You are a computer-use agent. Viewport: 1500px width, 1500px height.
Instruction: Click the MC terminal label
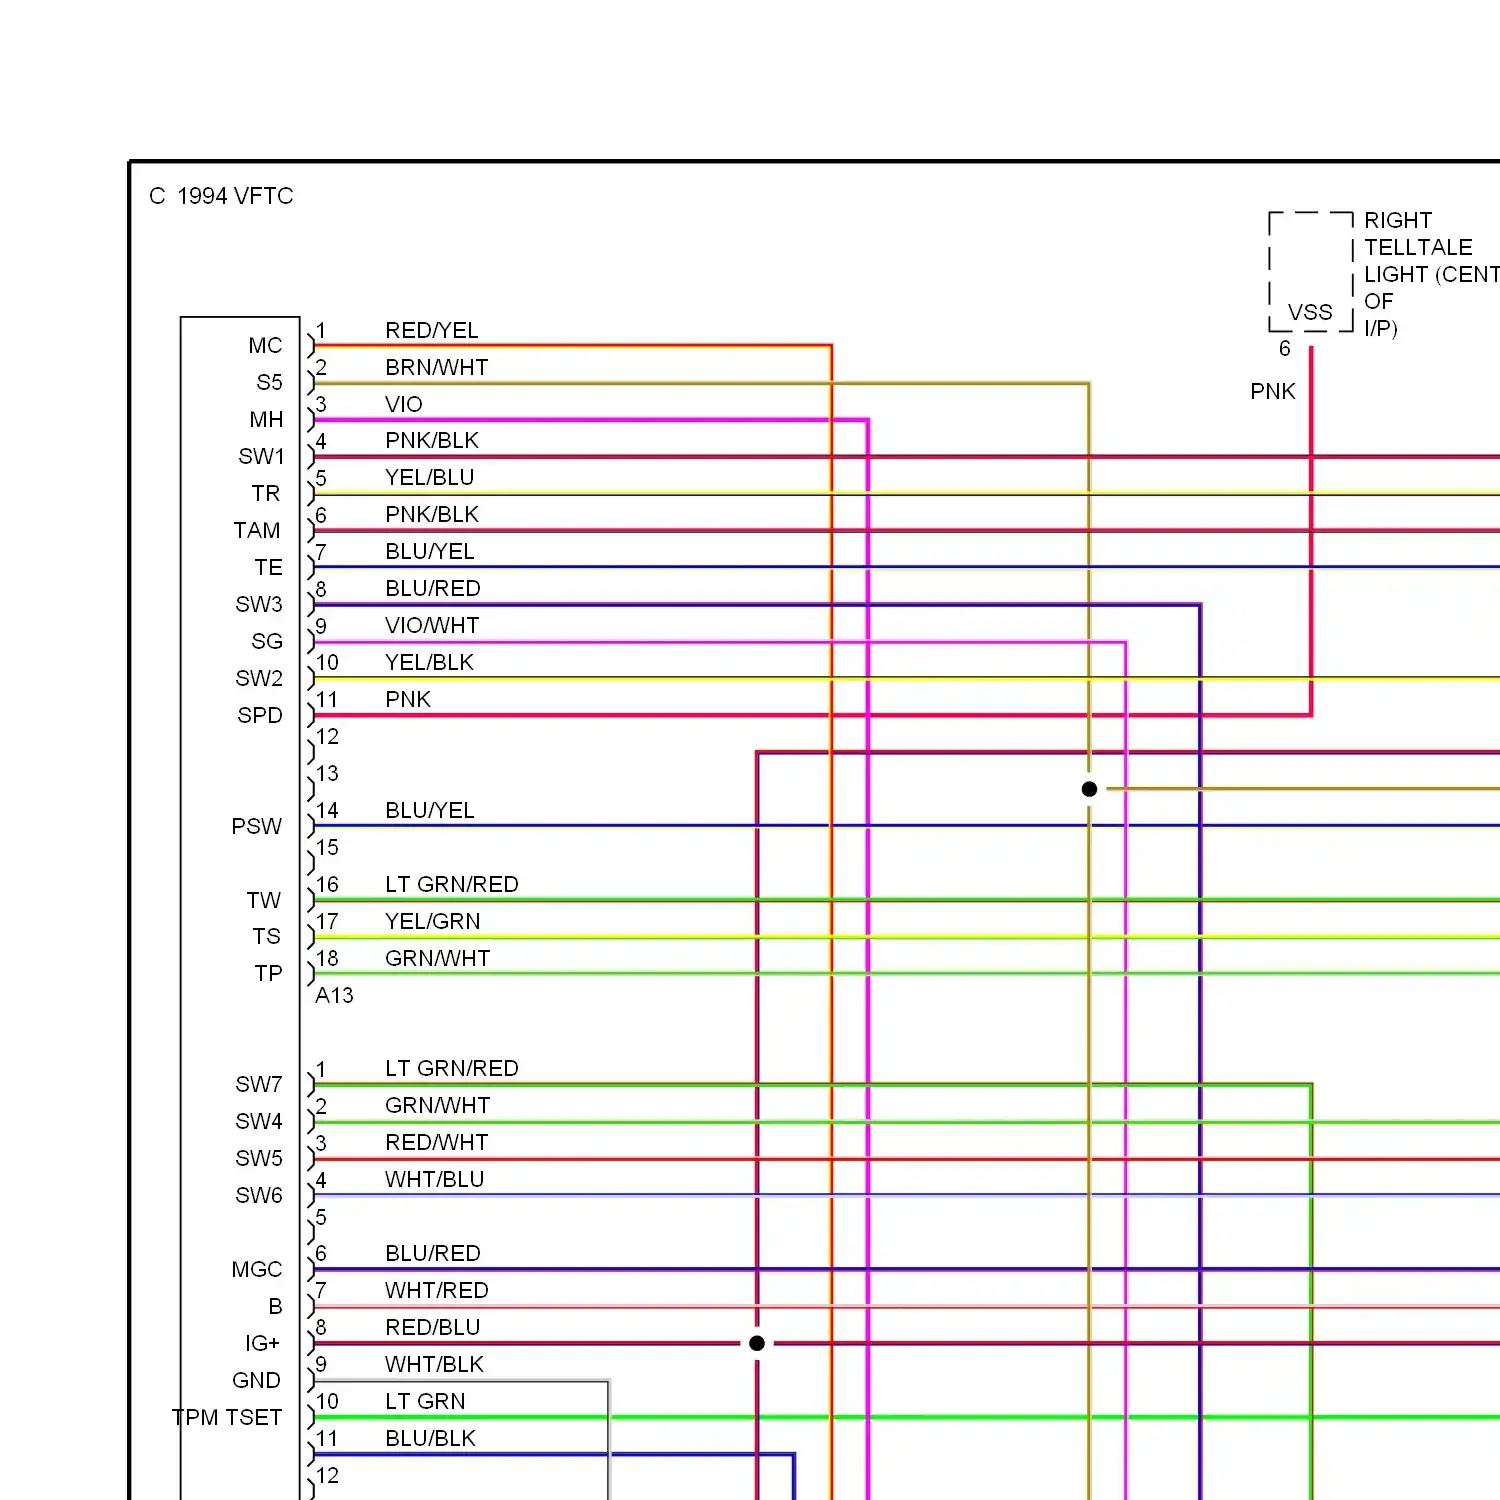click(266, 345)
